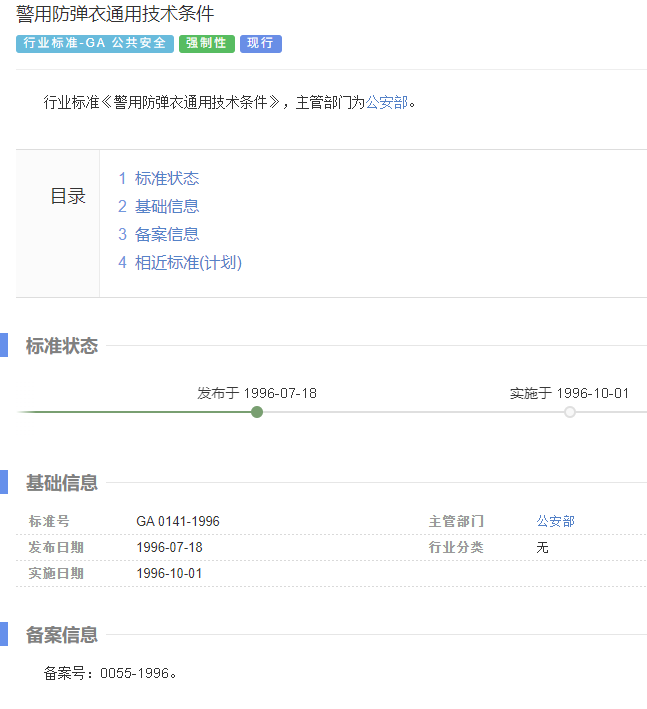The height and width of the screenshot is (709, 647).
Task: Click the 基础信息 section heading
Action: [62, 483]
